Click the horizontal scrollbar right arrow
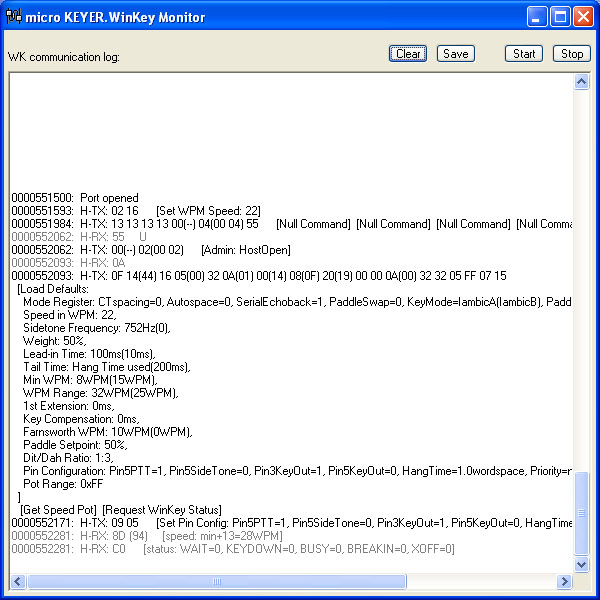Image resolution: width=600 pixels, height=600 pixels. tap(564, 581)
